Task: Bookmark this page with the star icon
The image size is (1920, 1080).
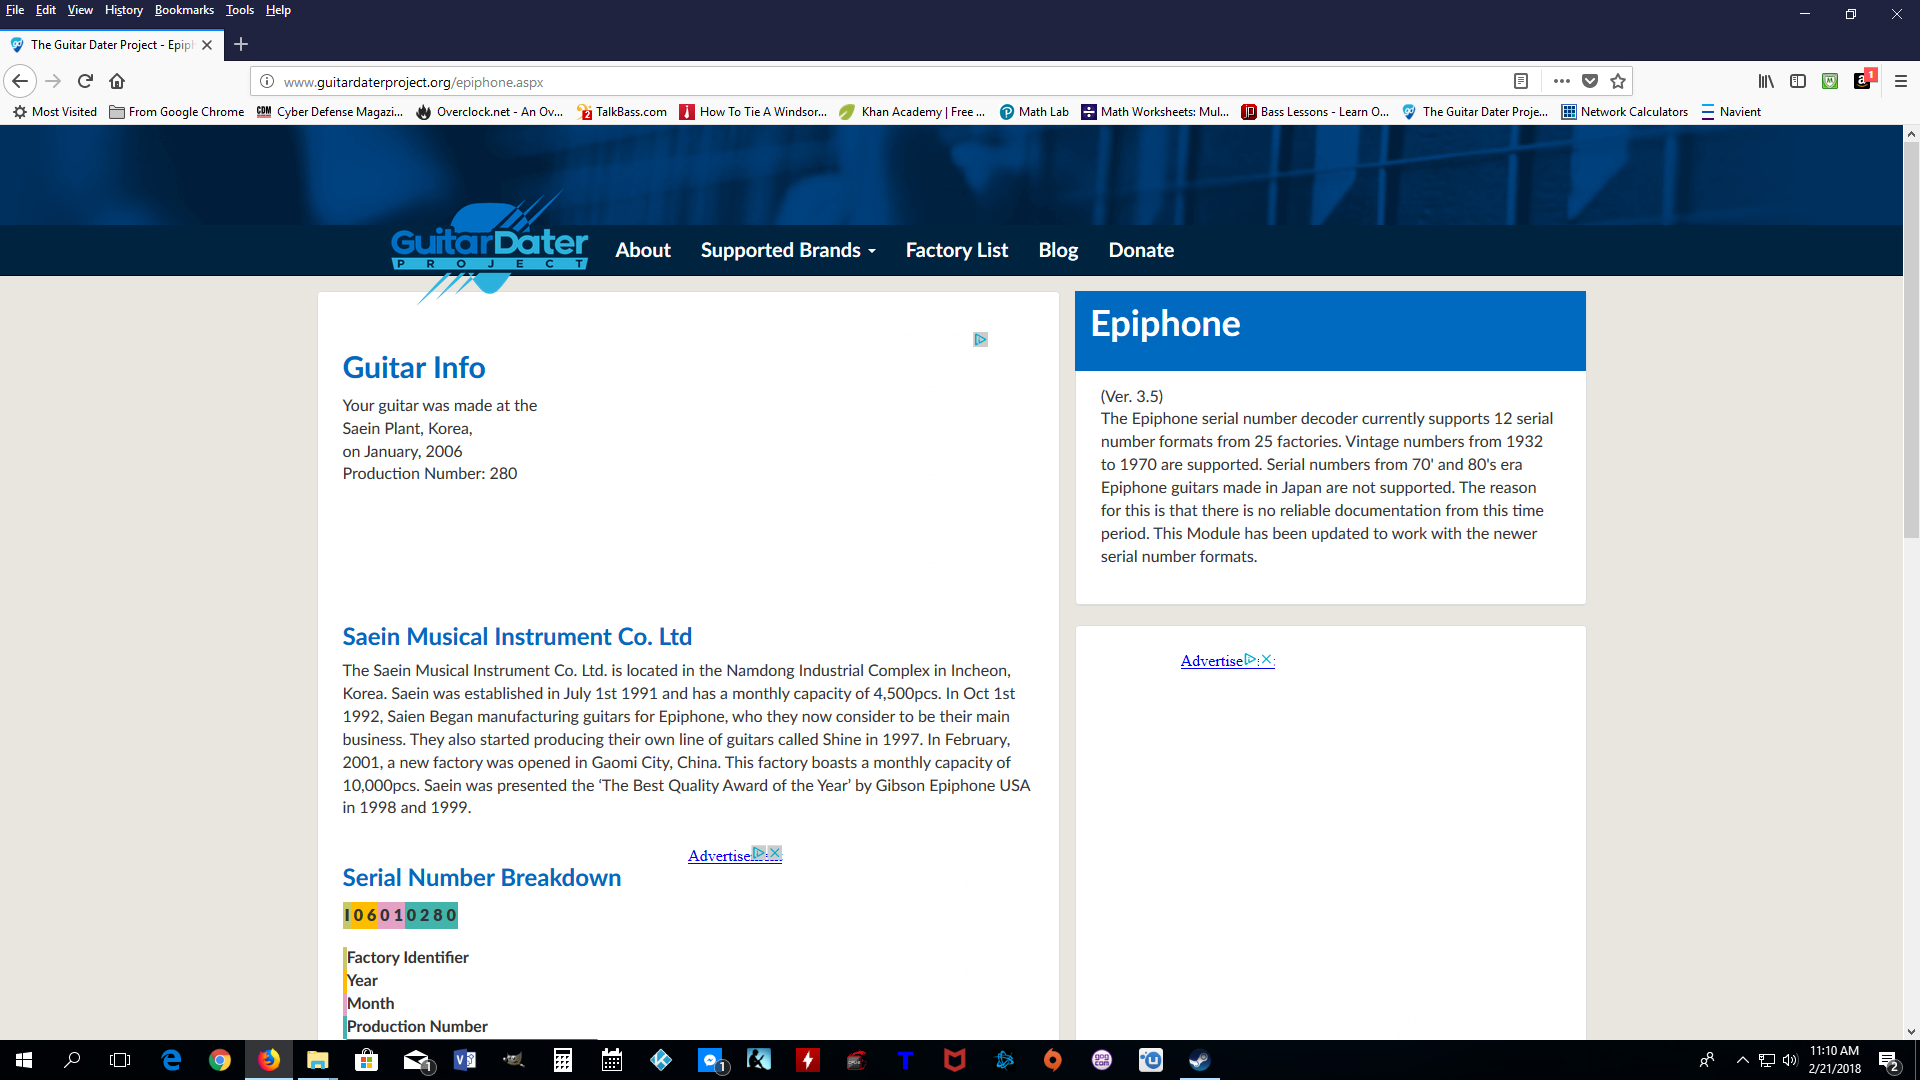Action: point(1618,81)
